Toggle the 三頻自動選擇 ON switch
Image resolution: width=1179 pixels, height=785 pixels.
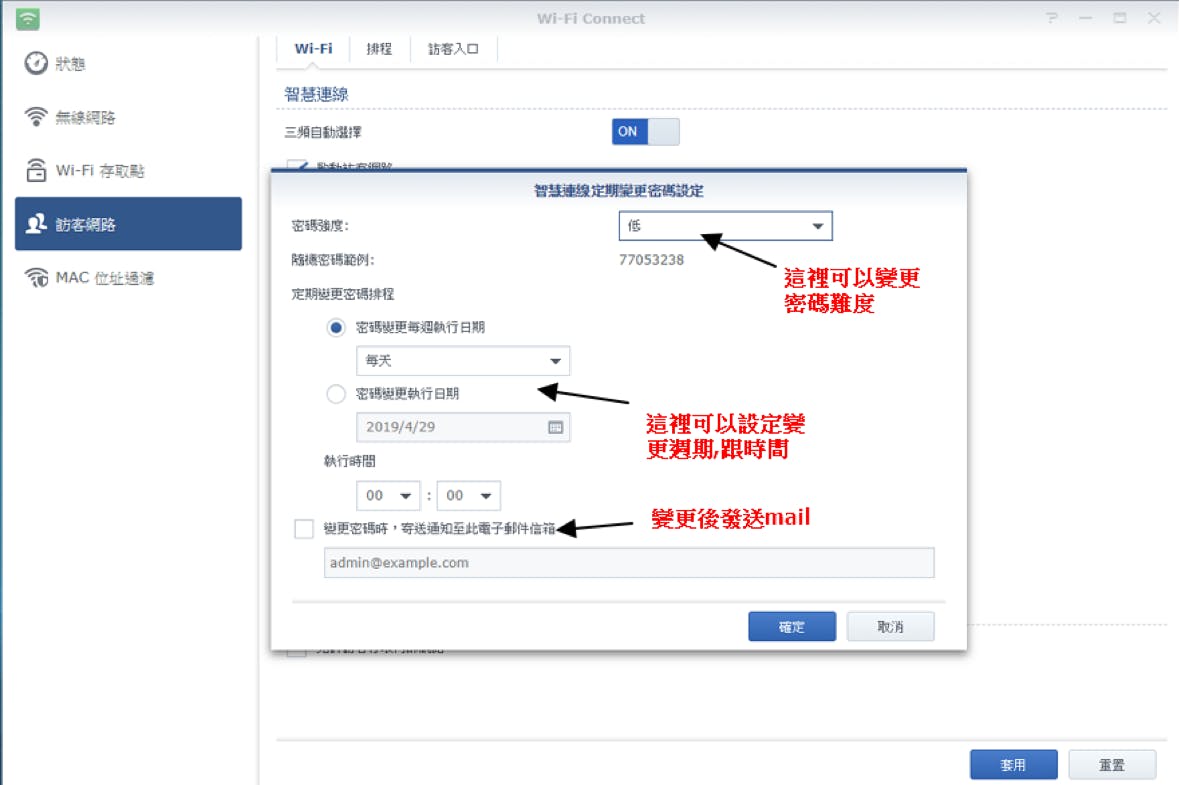tap(645, 132)
